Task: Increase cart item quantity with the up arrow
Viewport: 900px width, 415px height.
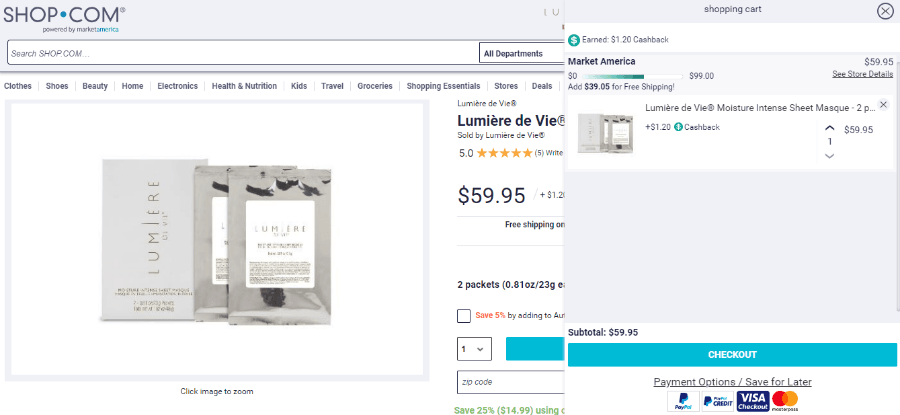Action: pyautogui.click(x=829, y=128)
